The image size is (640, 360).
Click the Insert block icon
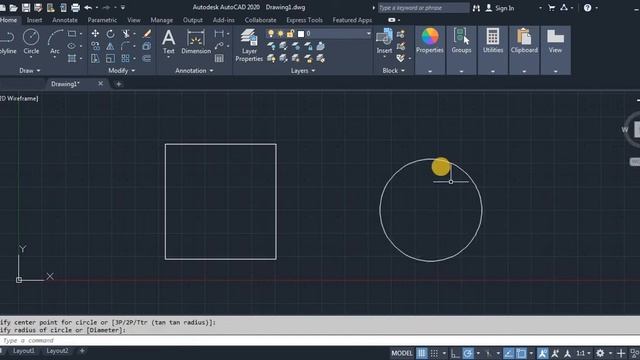tap(384, 41)
